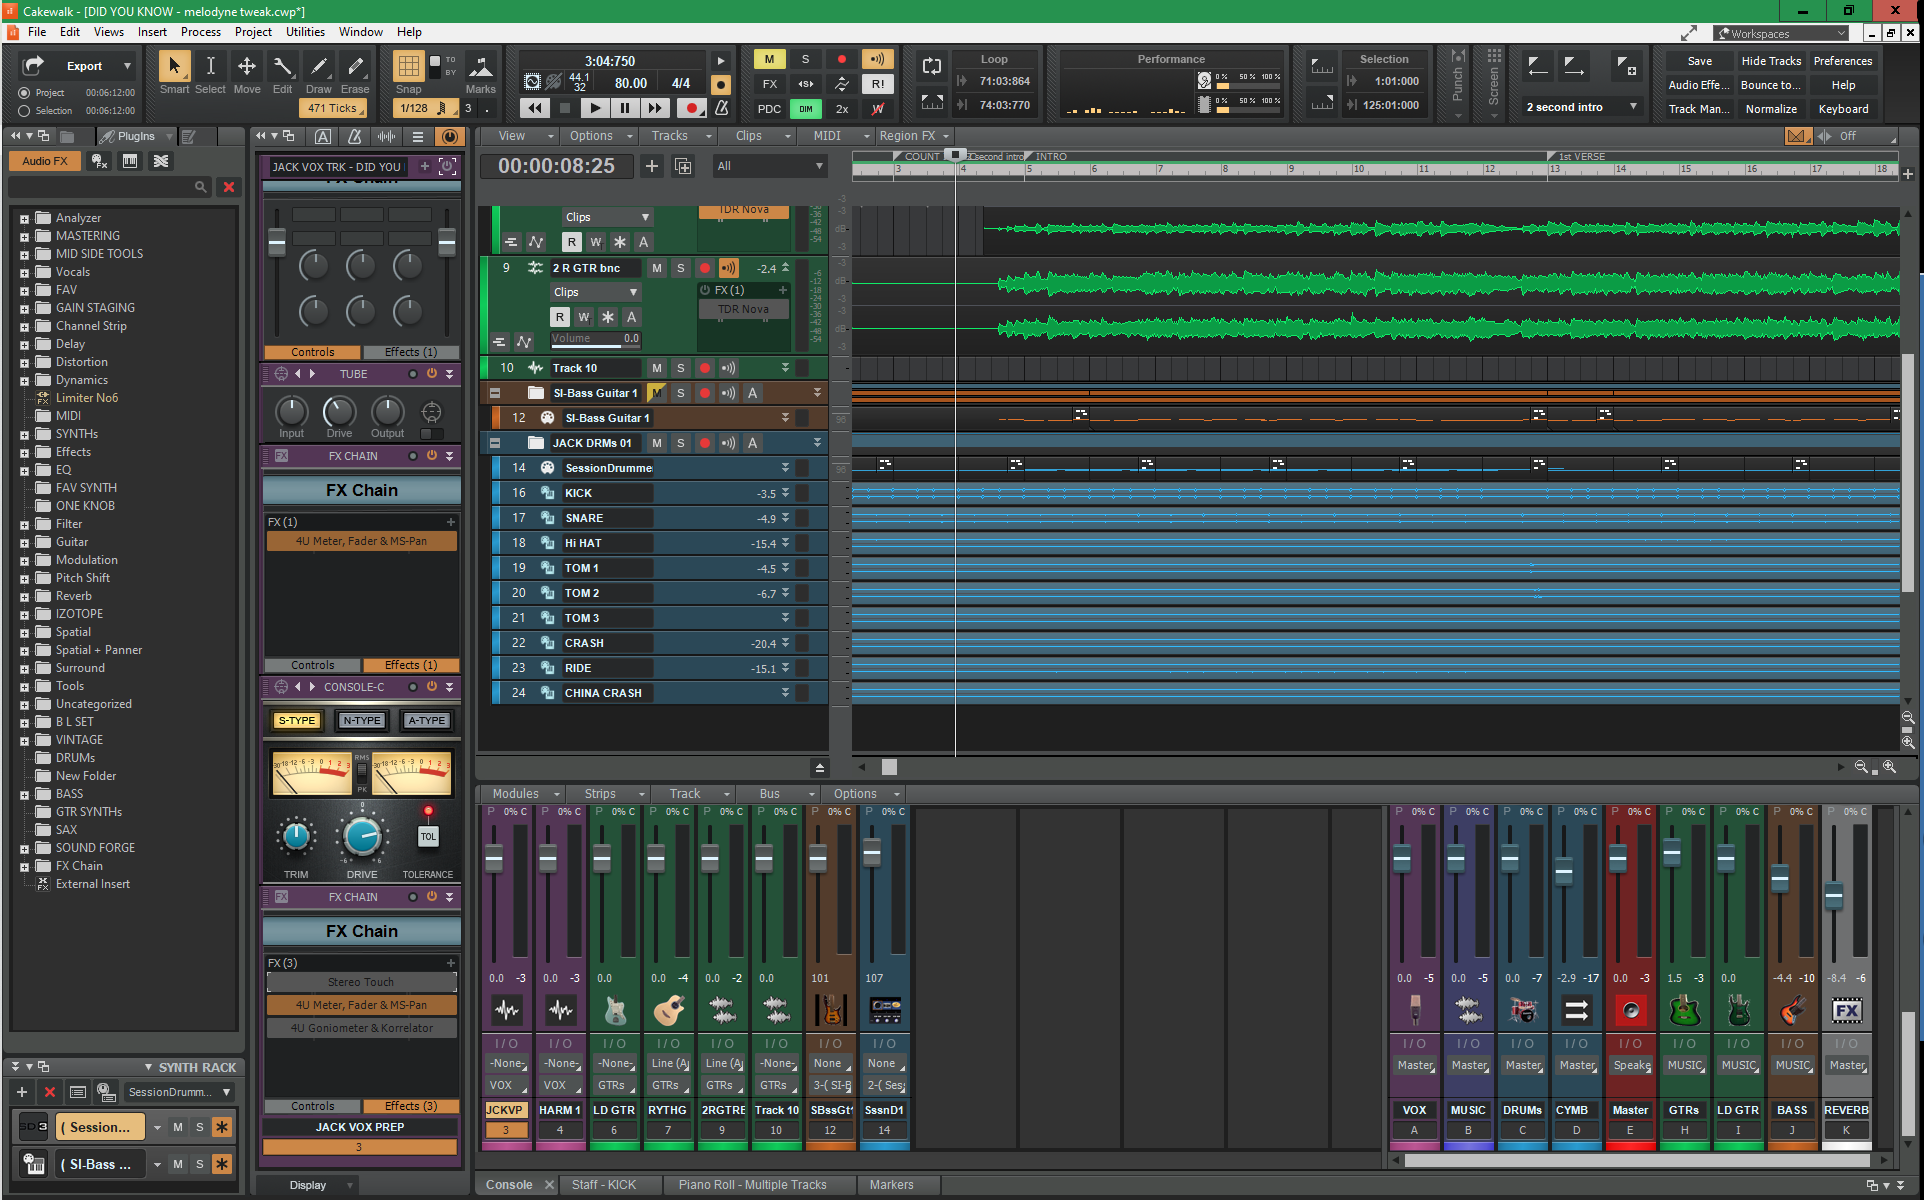1924x1200 pixels.
Task: Open the 2 second intro marker dropdown
Action: coord(1633,107)
